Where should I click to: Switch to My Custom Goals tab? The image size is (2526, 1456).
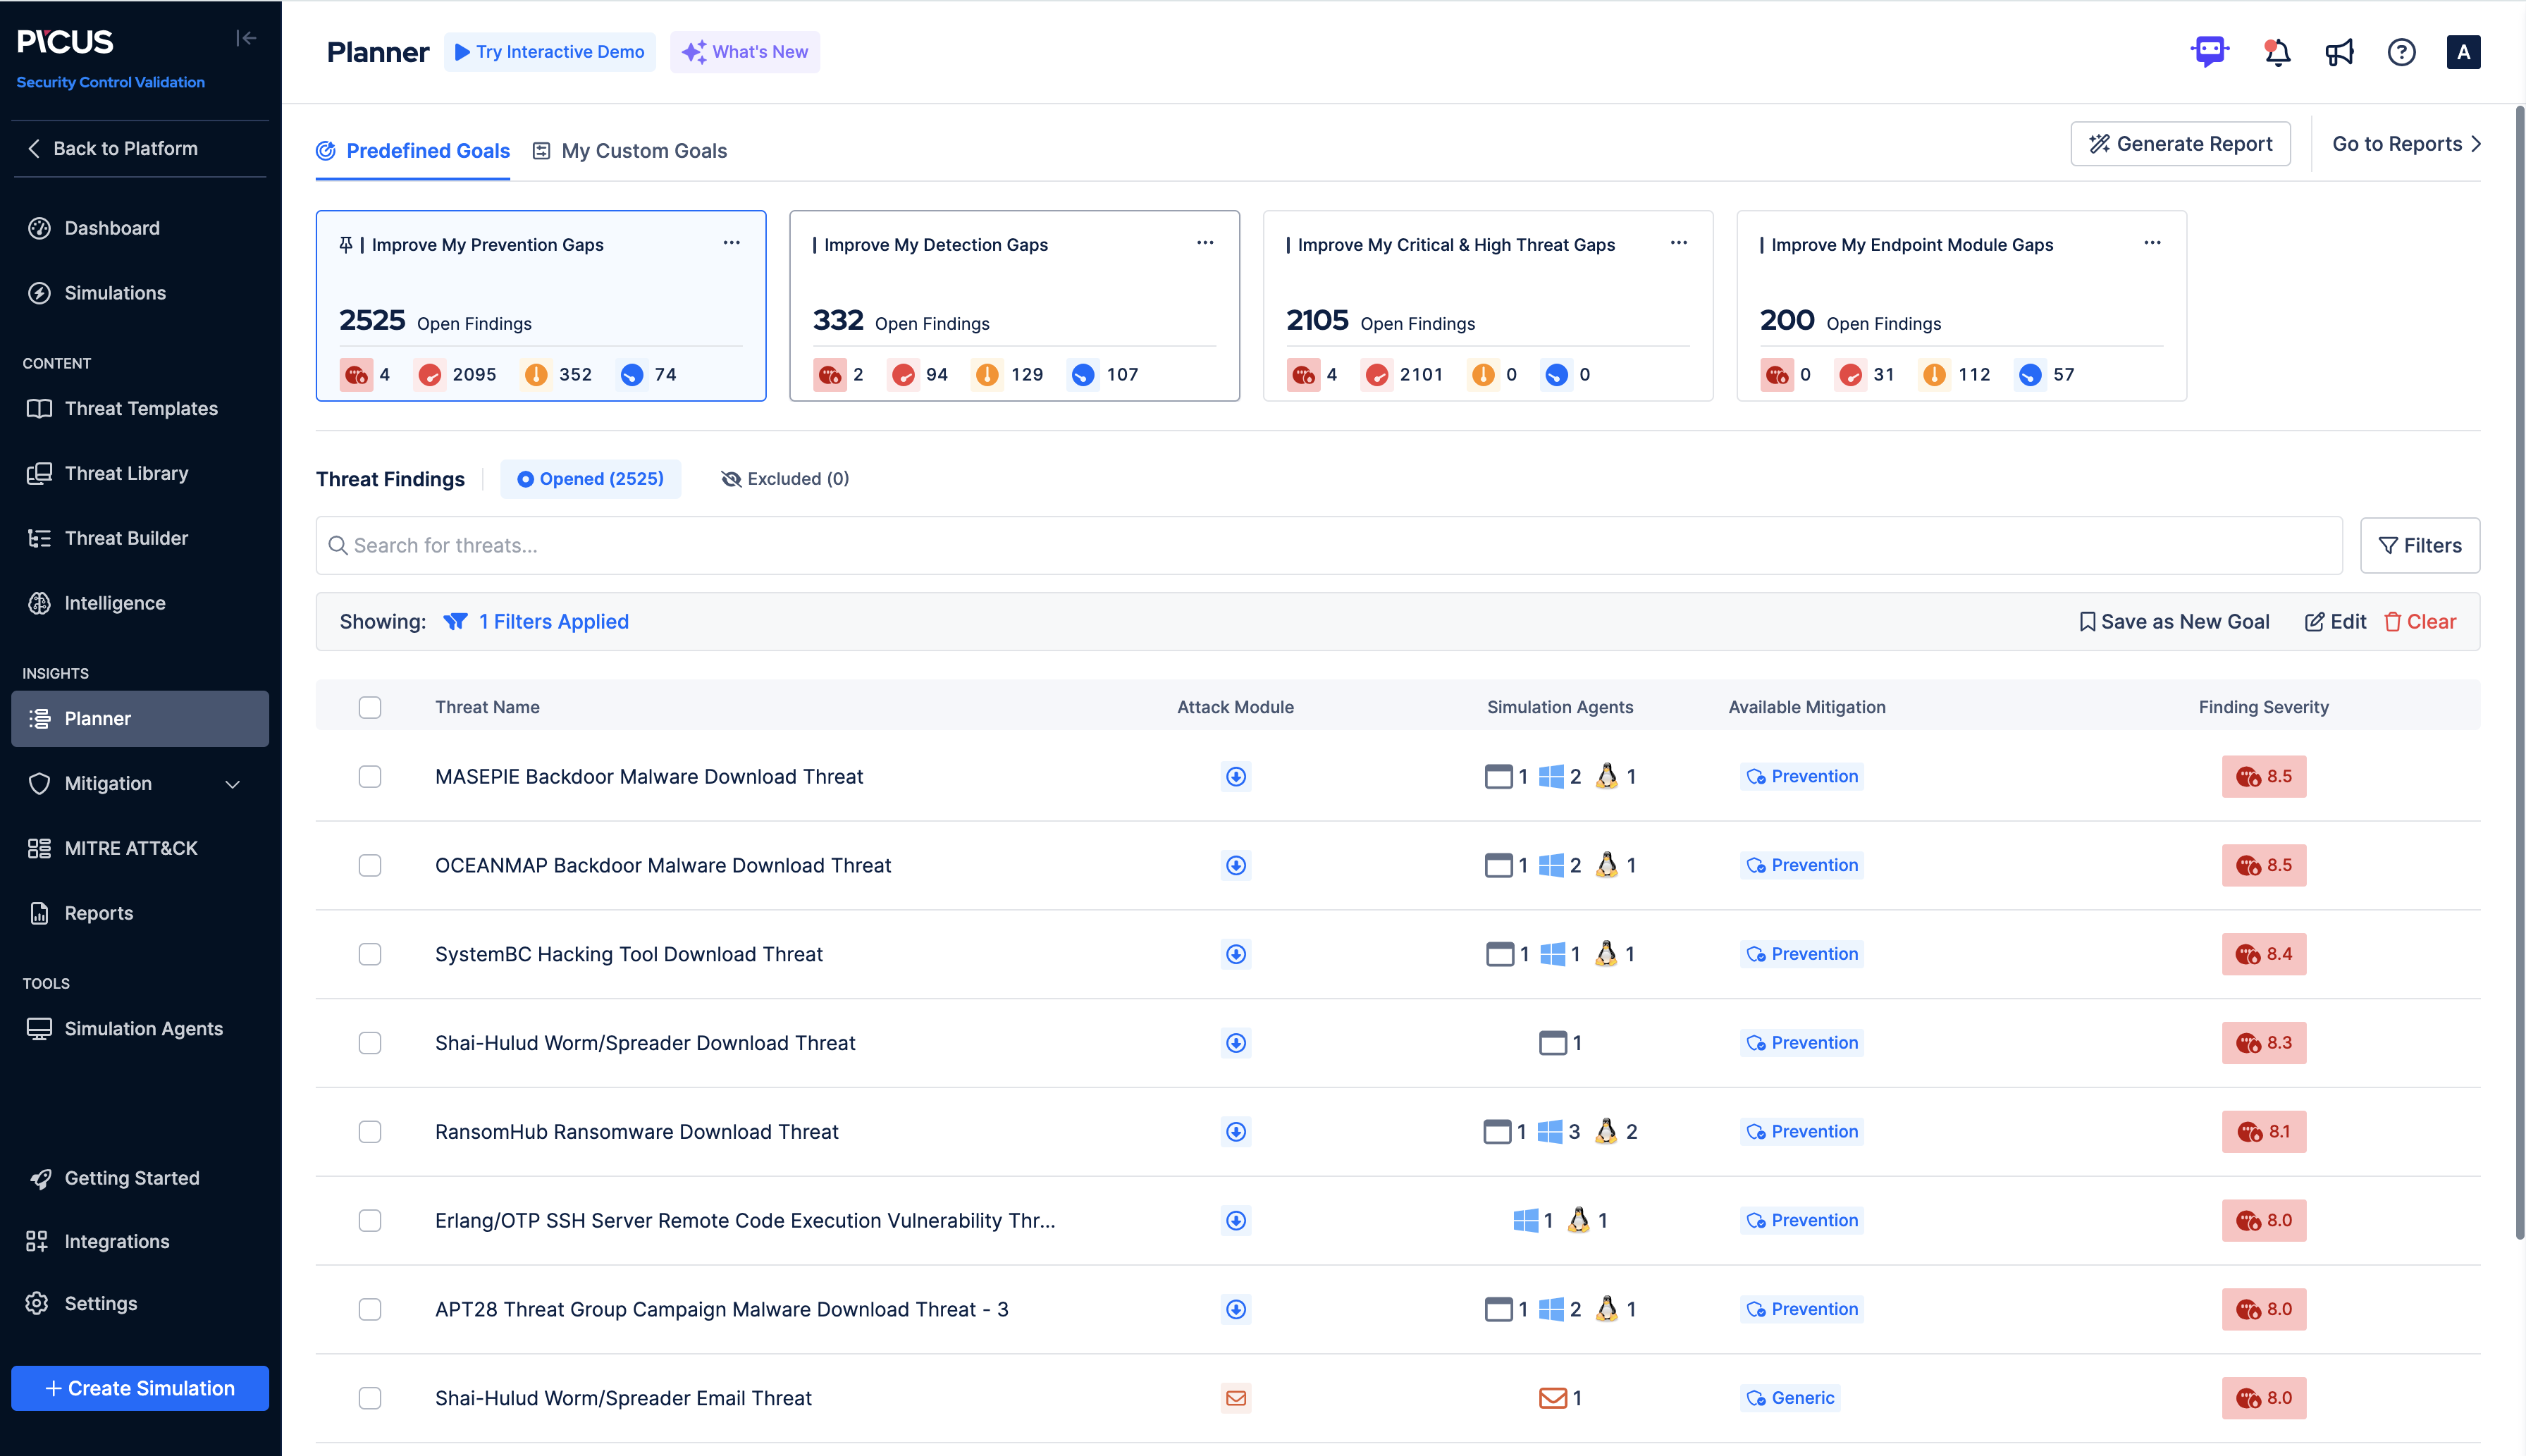pos(630,151)
